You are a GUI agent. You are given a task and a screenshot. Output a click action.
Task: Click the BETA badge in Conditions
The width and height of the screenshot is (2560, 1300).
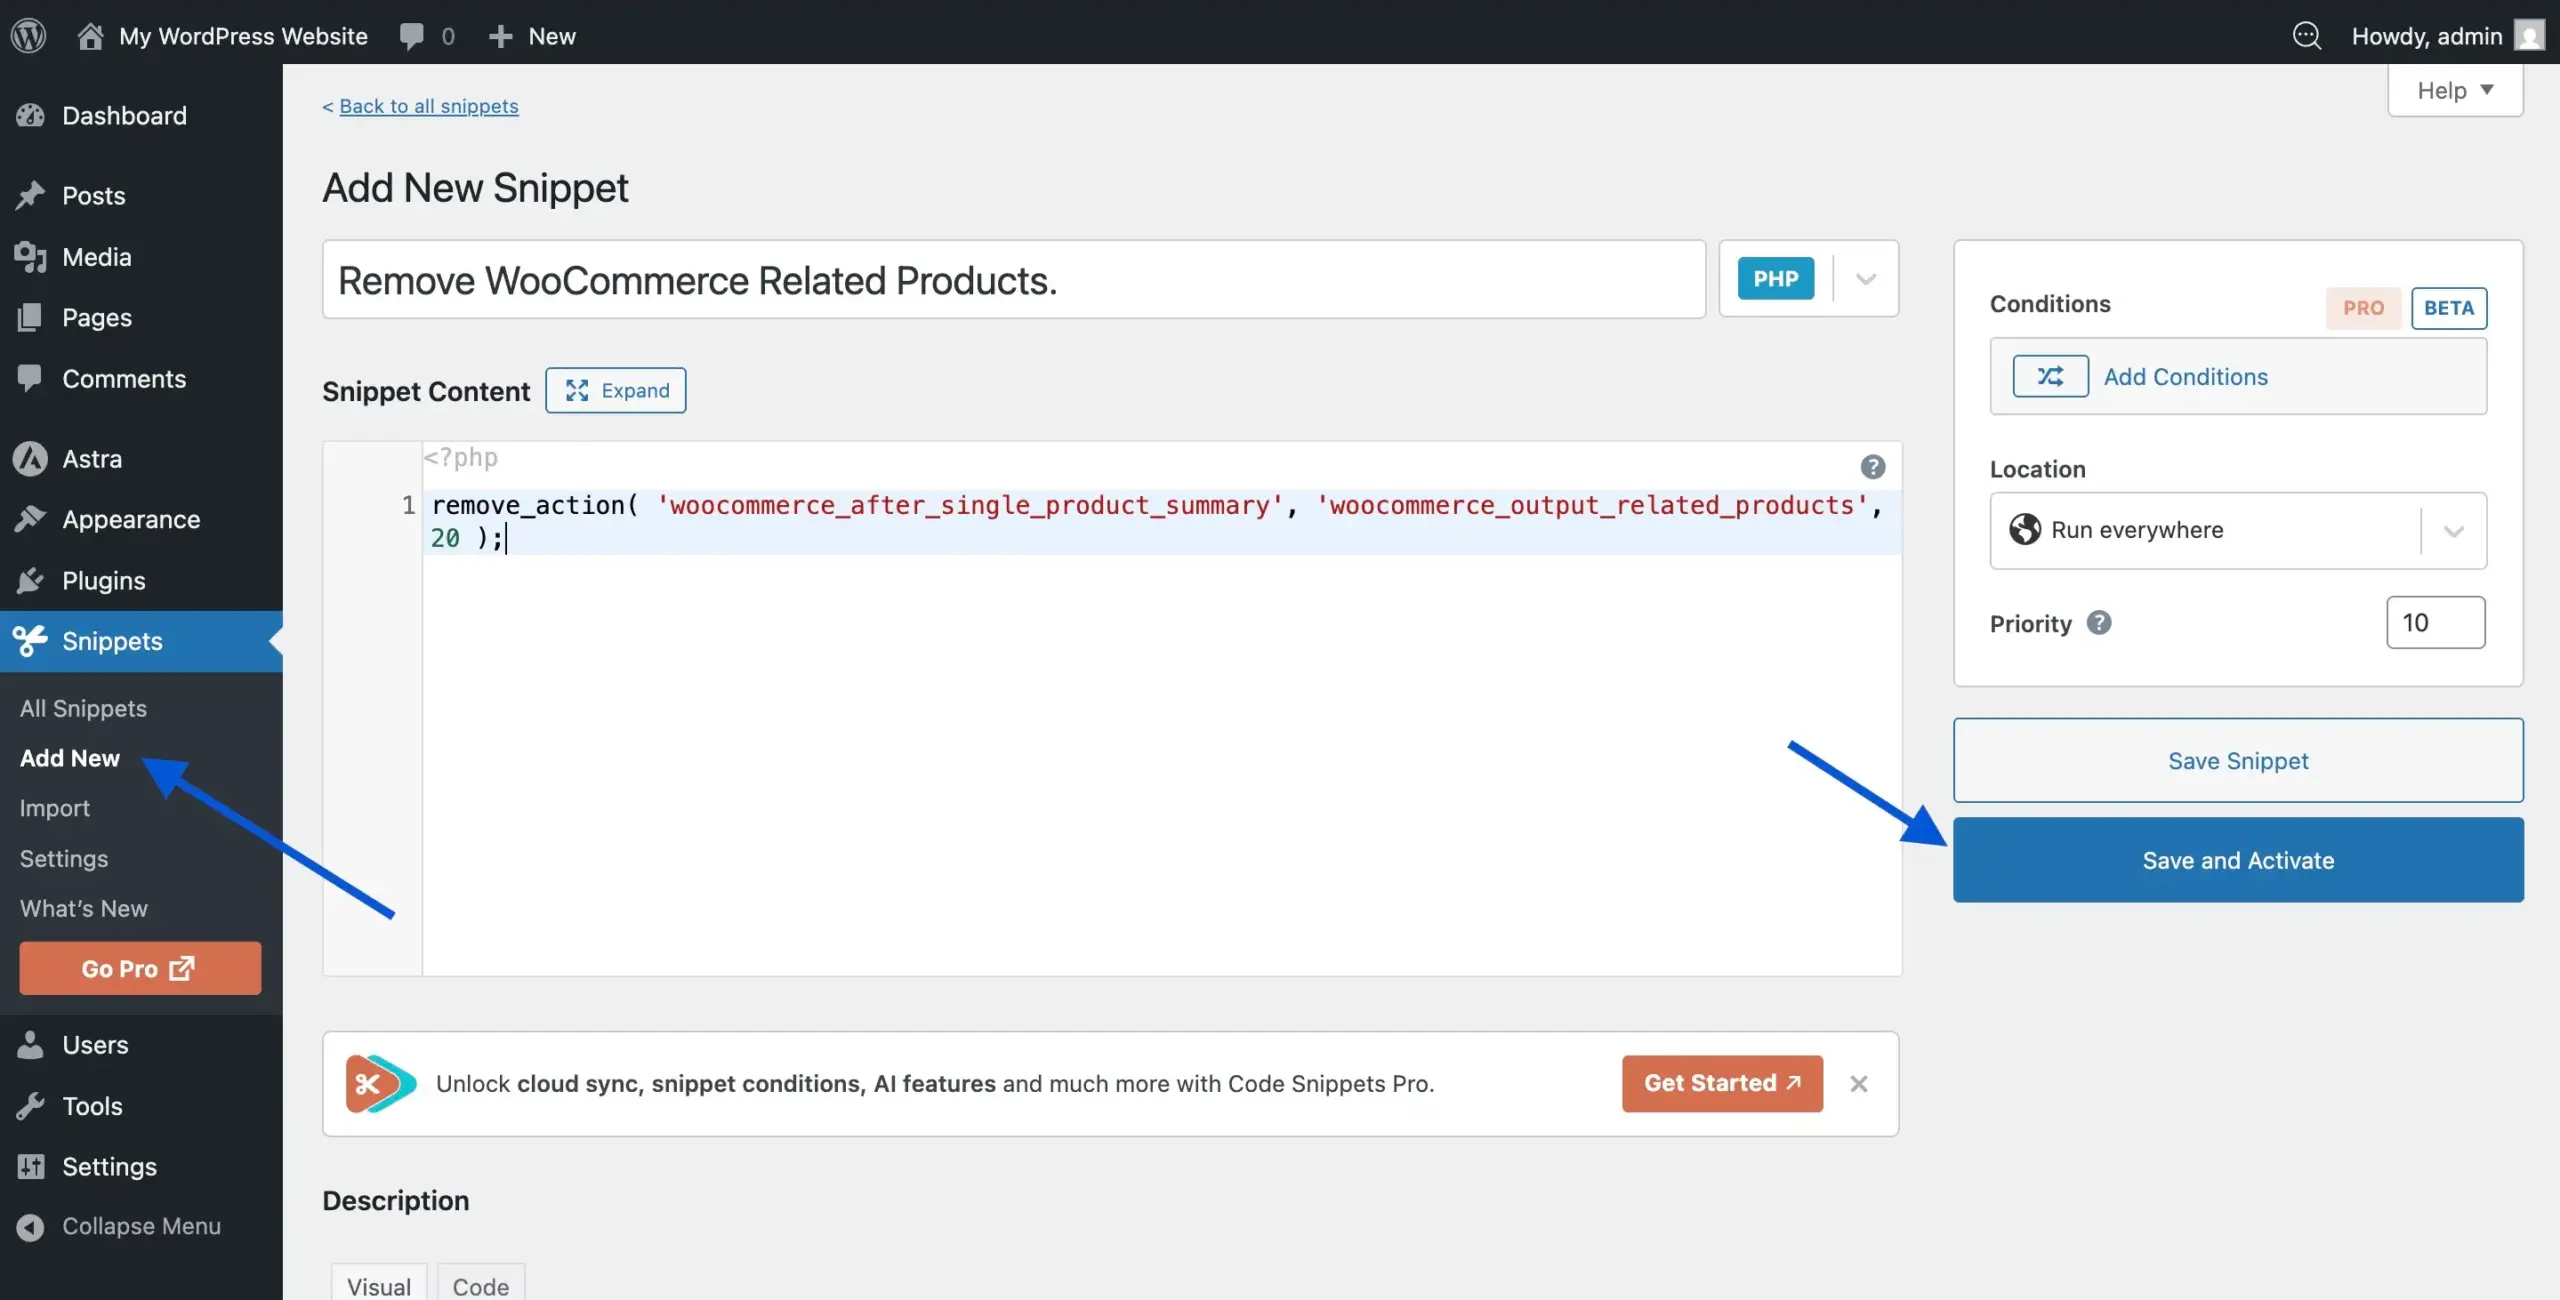2449,308
